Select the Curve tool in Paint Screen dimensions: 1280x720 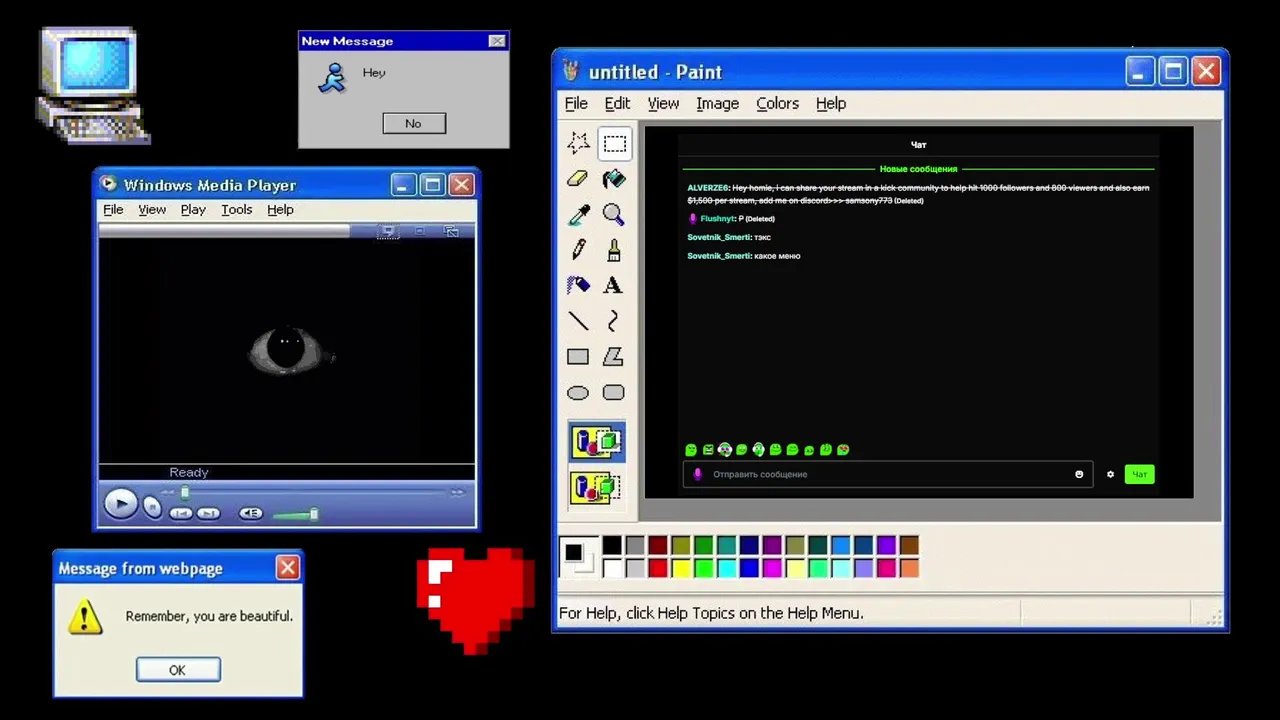tap(614, 321)
